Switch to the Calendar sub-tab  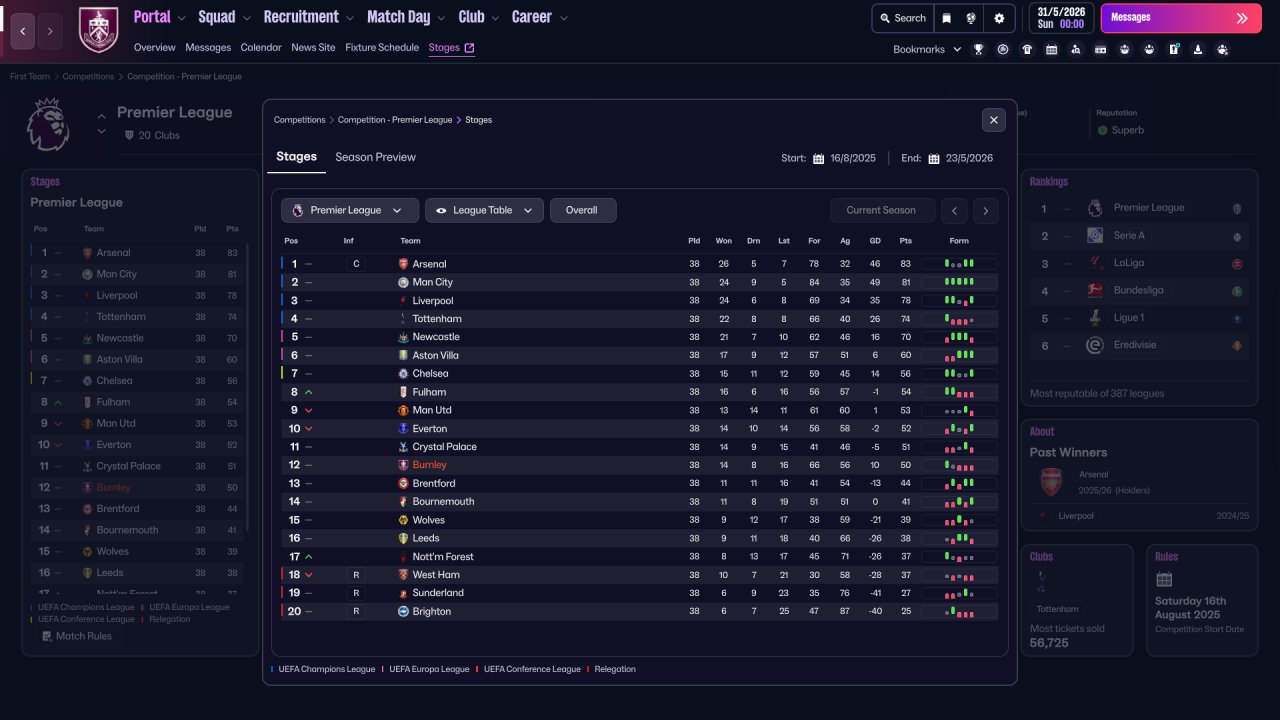click(x=261, y=48)
